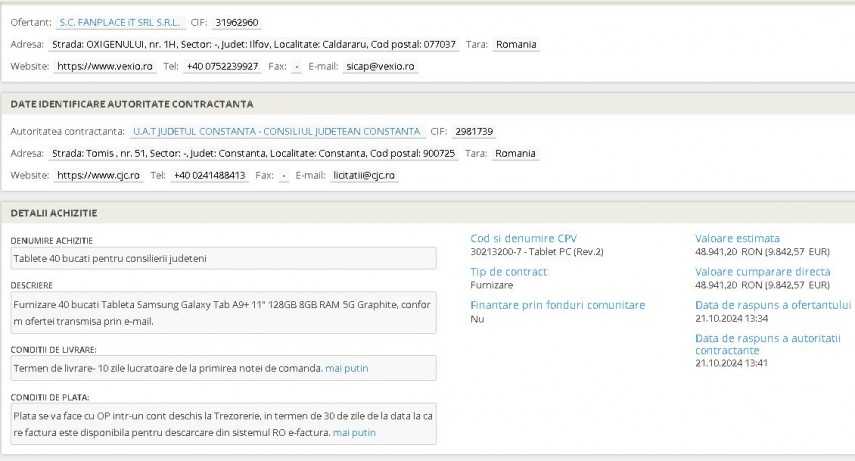
Task: Click supplier phone number +40 0752239927
Action: point(222,66)
